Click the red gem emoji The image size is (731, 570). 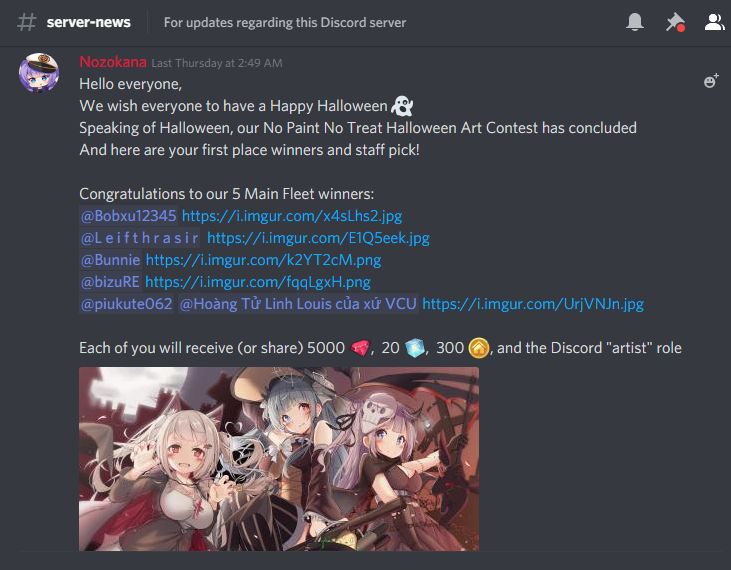359,348
